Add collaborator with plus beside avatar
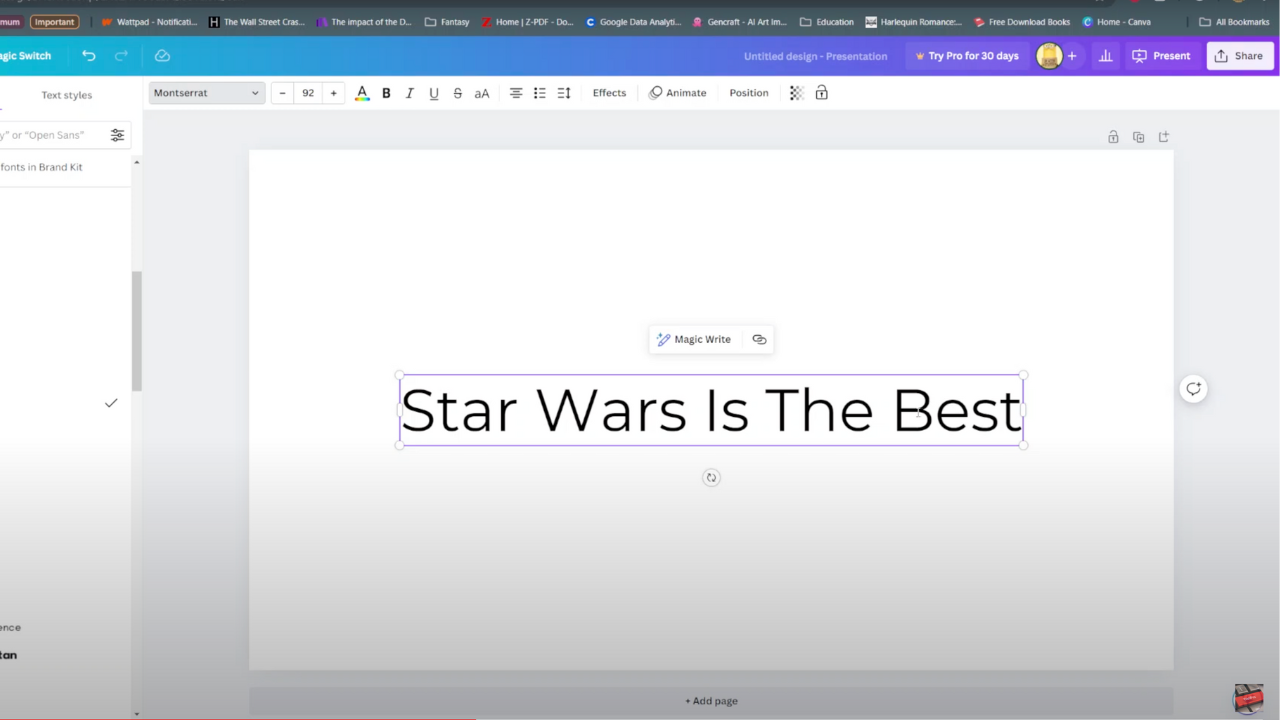Image resolution: width=1280 pixels, height=720 pixels. tap(1072, 56)
